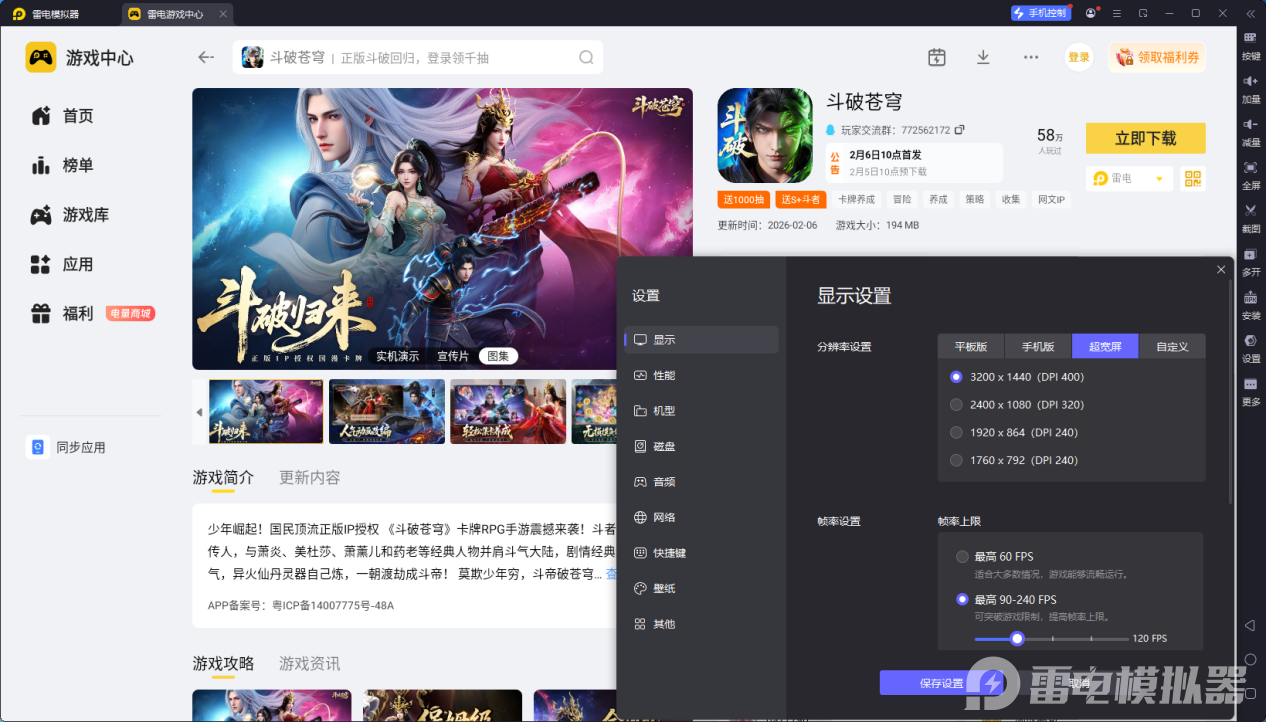This screenshot has width=1266, height=722.
Task: Open the calendar reservation icon in top bar
Action: click(x=936, y=57)
